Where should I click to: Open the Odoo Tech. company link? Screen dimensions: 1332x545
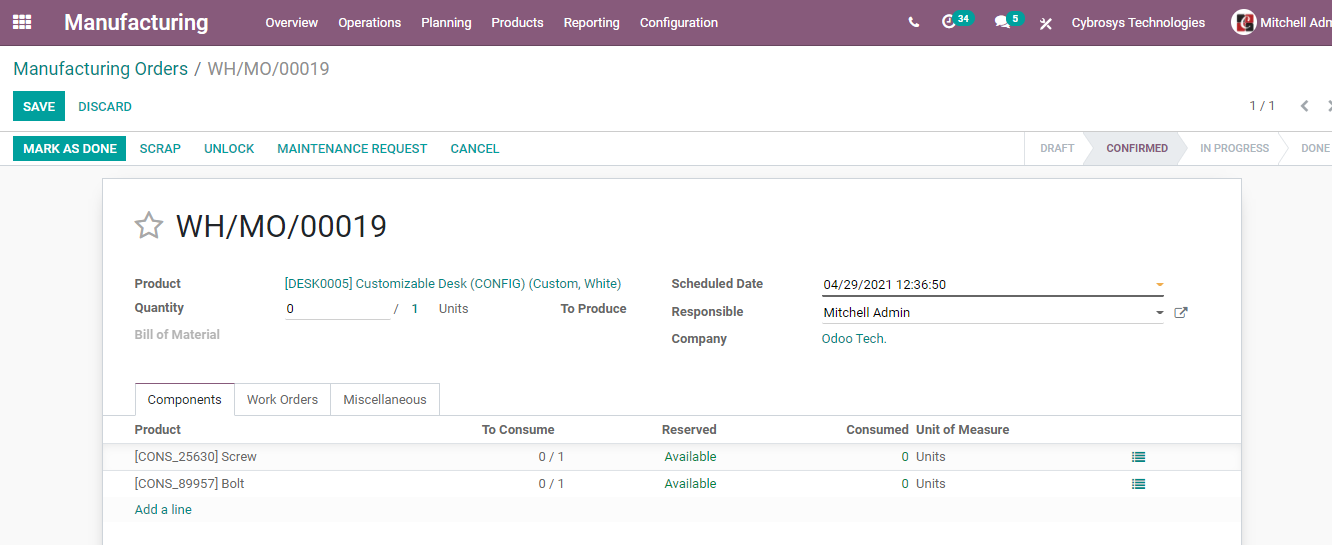tap(854, 339)
